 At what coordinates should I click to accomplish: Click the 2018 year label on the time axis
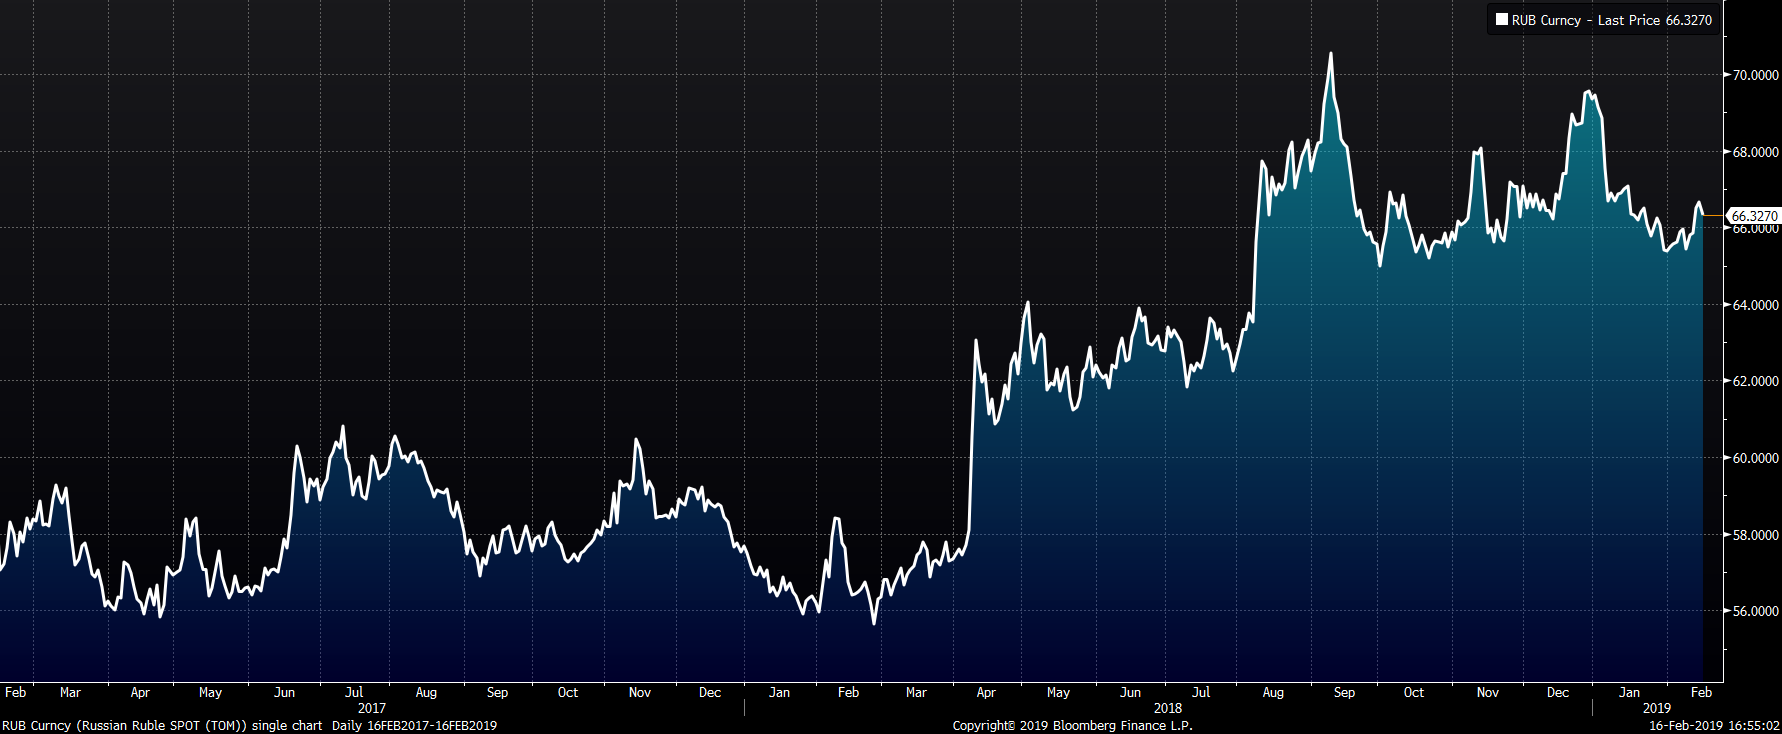click(x=1167, y=708)
